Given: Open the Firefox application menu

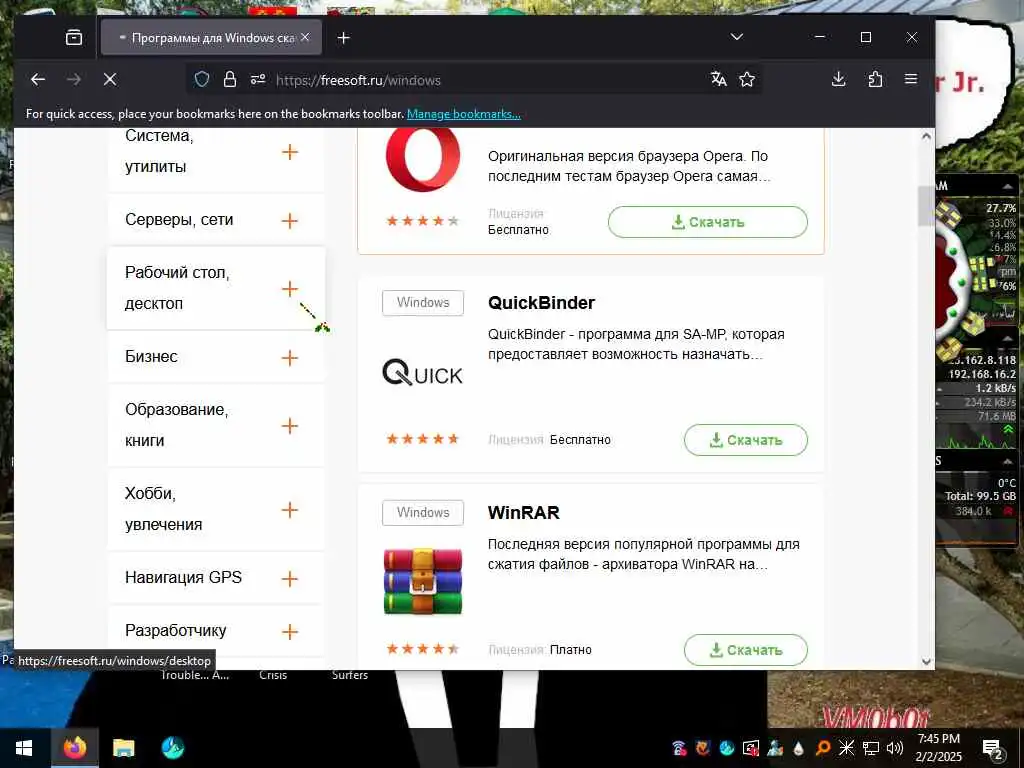Looking at the screenshot, I should (x=911, y=80).
